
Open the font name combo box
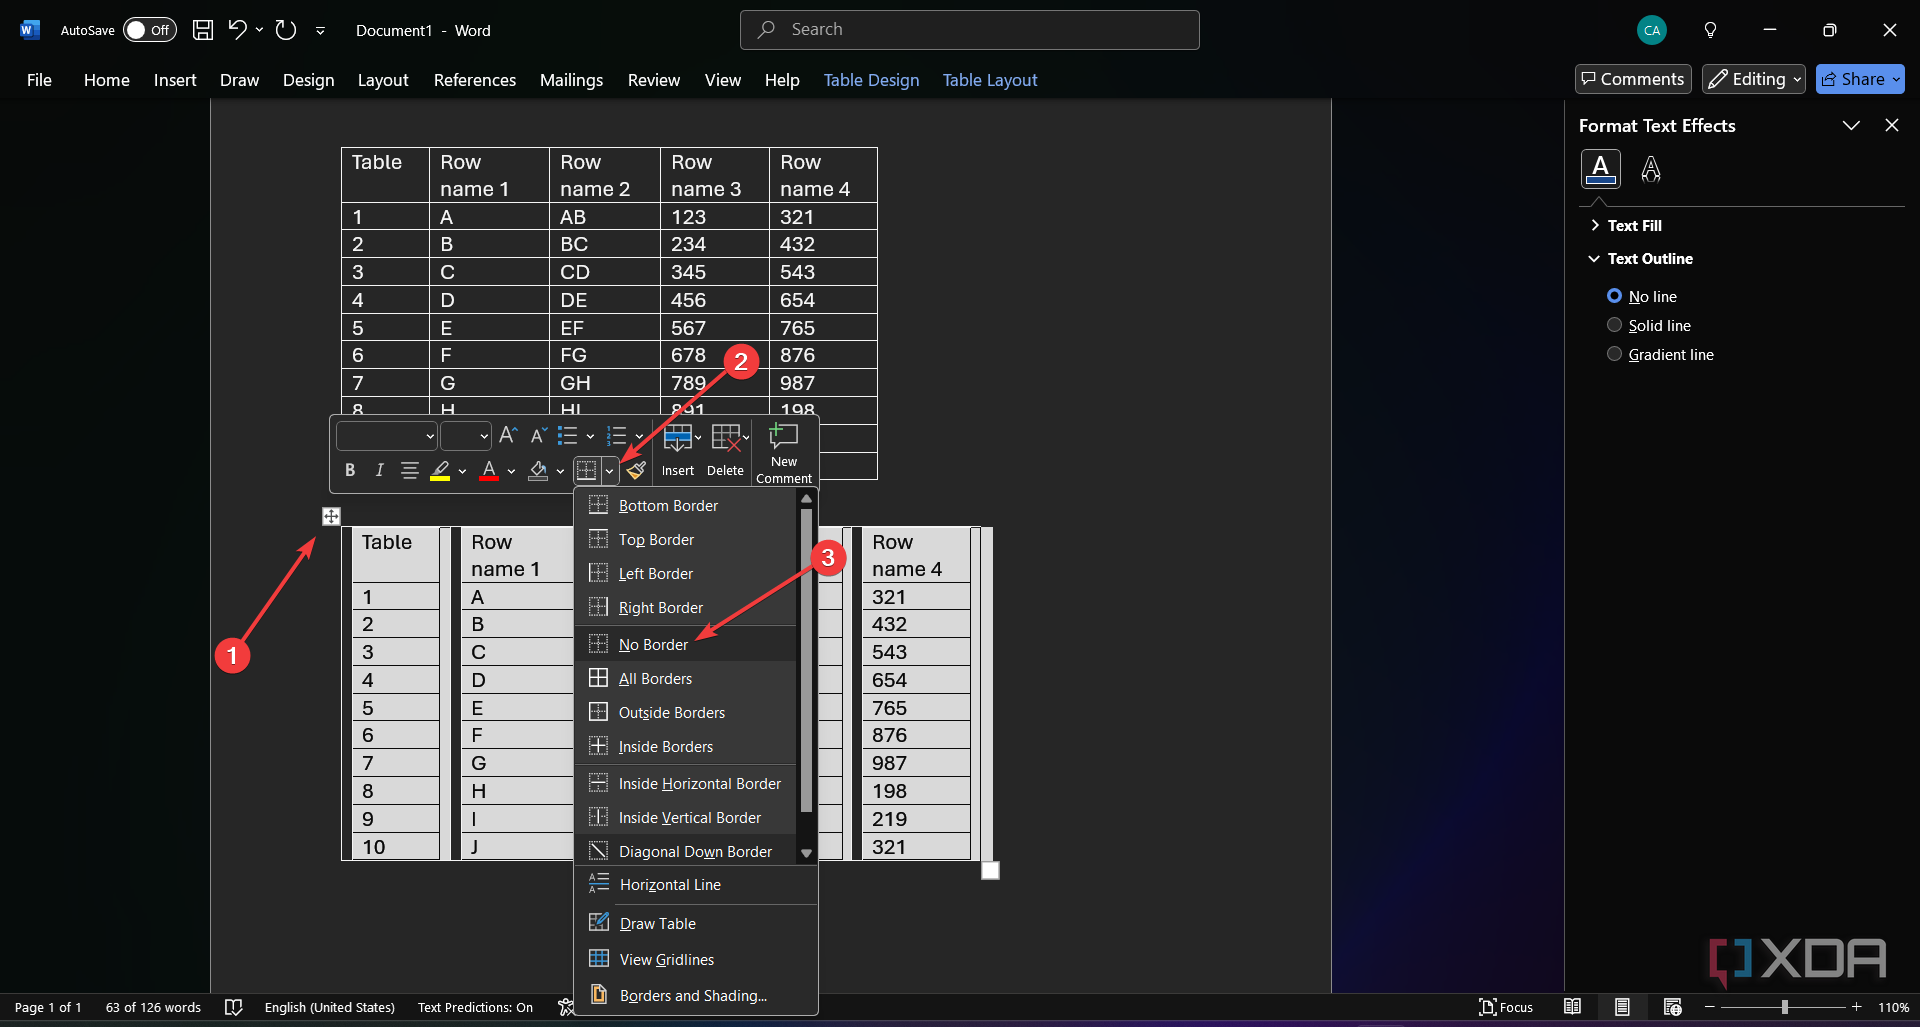pos(387,436)
